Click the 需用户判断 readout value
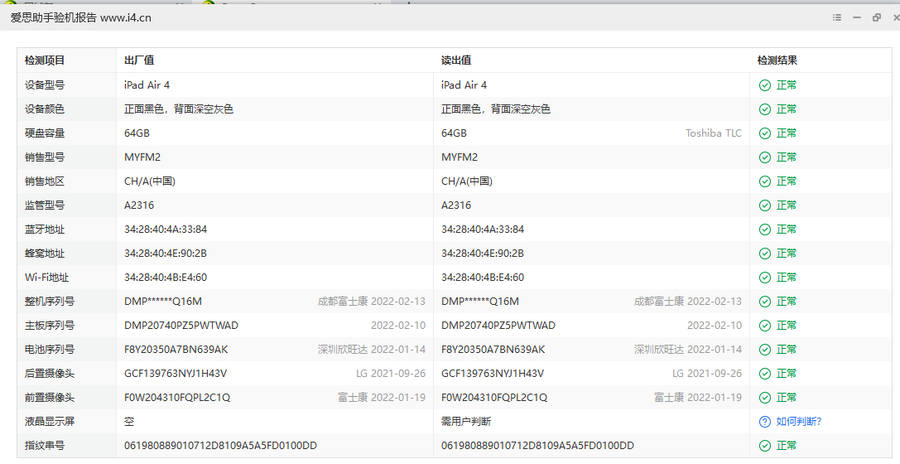The height and width of the screenshot is (464, 900). (x=465, y=422)
